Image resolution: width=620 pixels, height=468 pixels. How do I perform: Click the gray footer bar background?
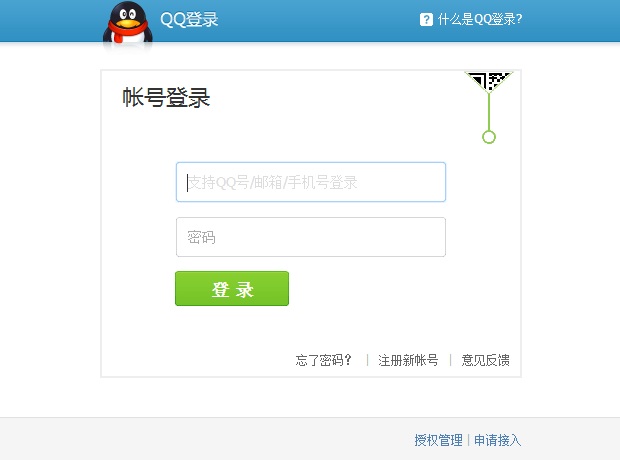(198, 439)
